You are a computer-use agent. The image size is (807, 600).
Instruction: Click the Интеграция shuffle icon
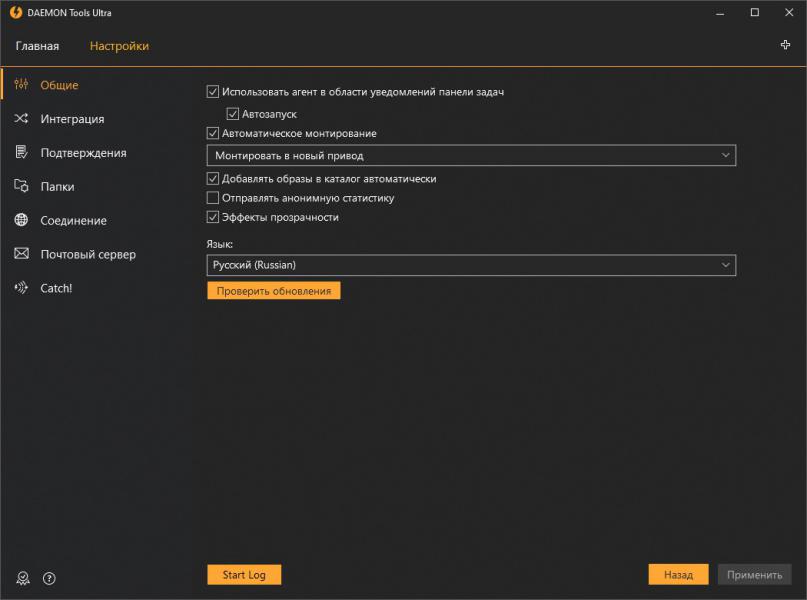pyautogui.click(x=21, y=119)
